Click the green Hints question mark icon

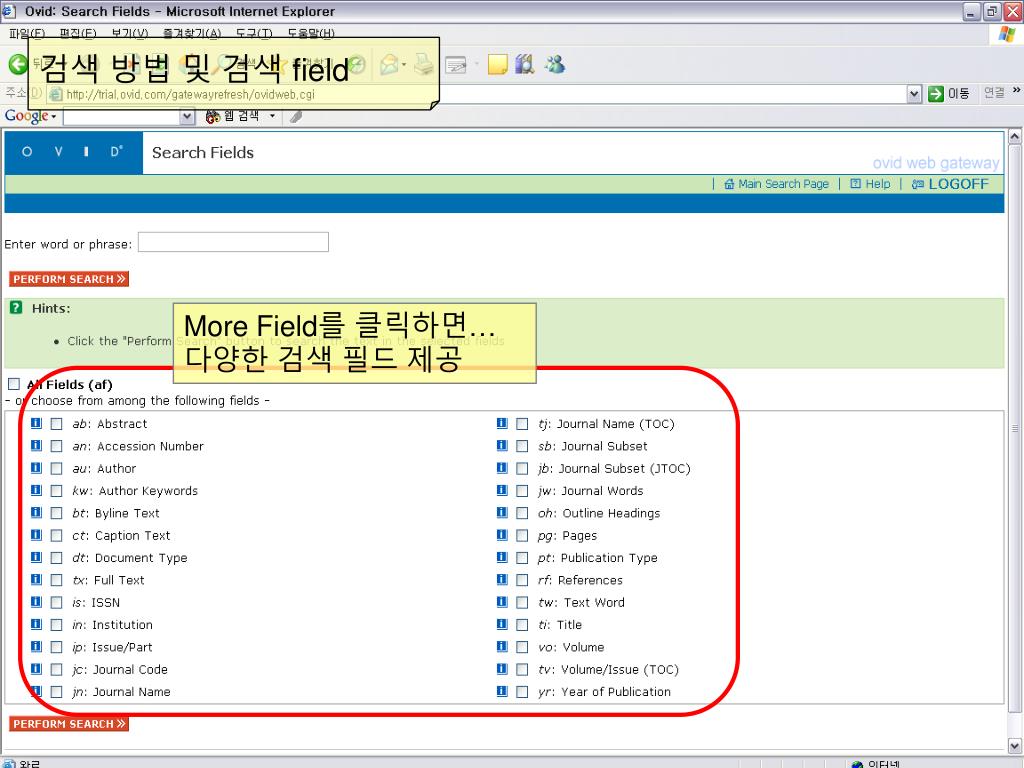(x=16, y=307)
